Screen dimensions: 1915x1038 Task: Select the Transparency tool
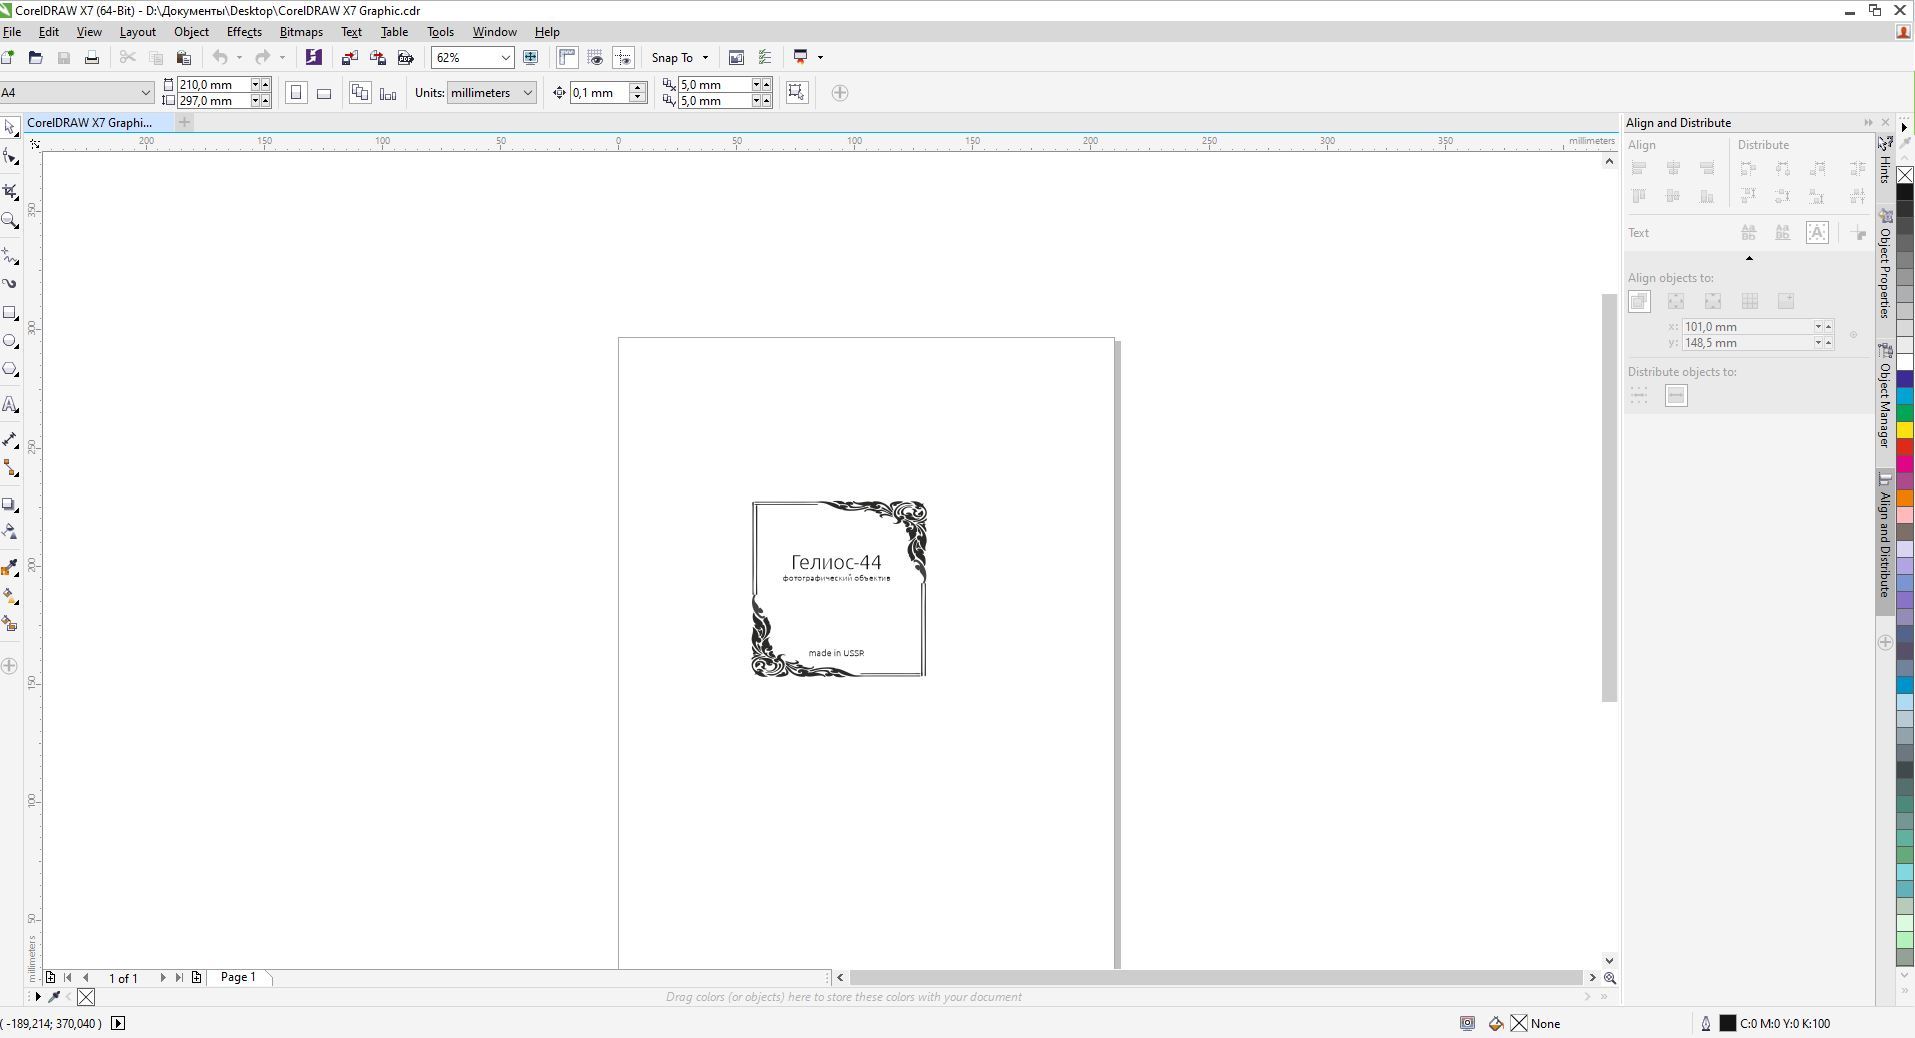pos(11,532)
